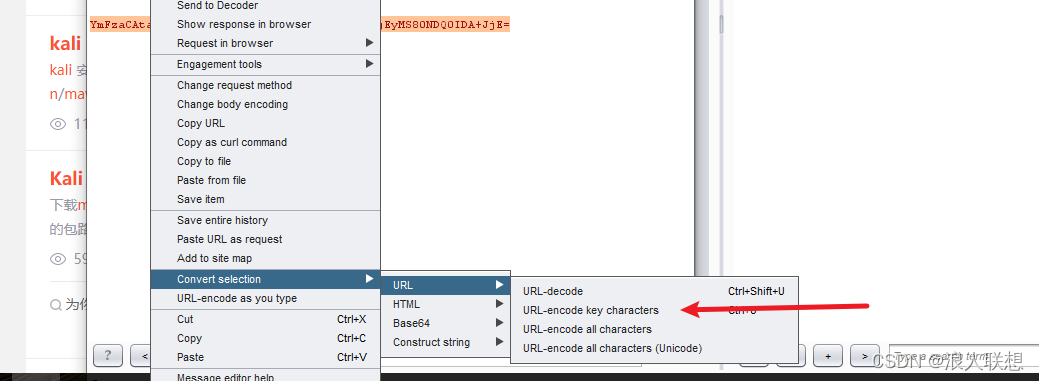Click the '>' next match button
1039x381 pixels.
click(865, 356)
